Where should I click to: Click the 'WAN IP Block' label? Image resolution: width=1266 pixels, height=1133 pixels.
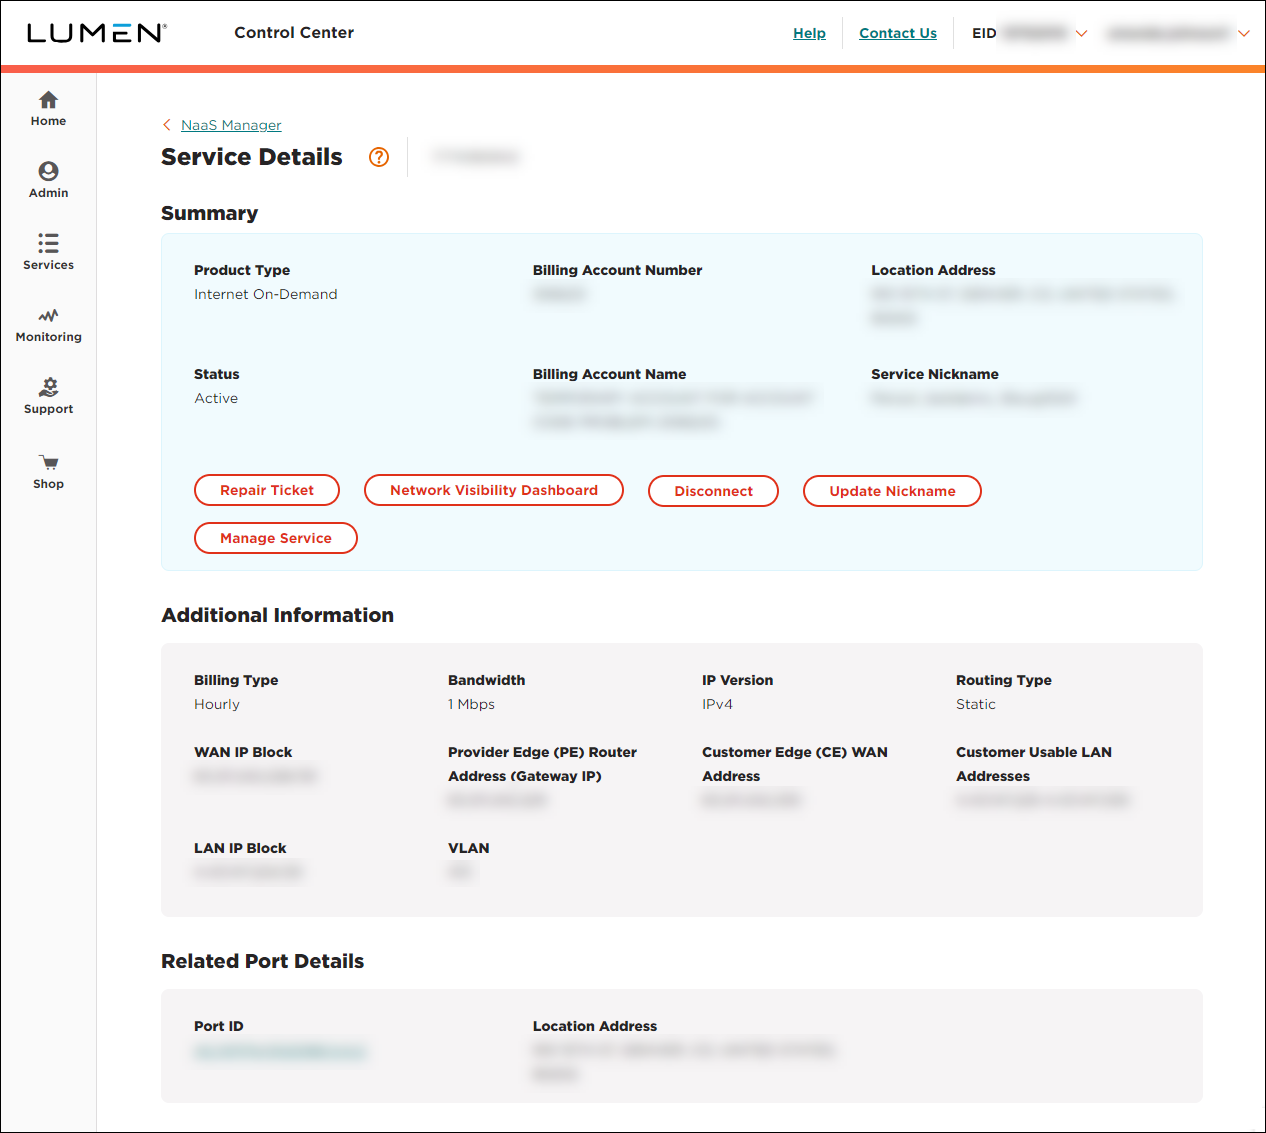click(243, 752)
